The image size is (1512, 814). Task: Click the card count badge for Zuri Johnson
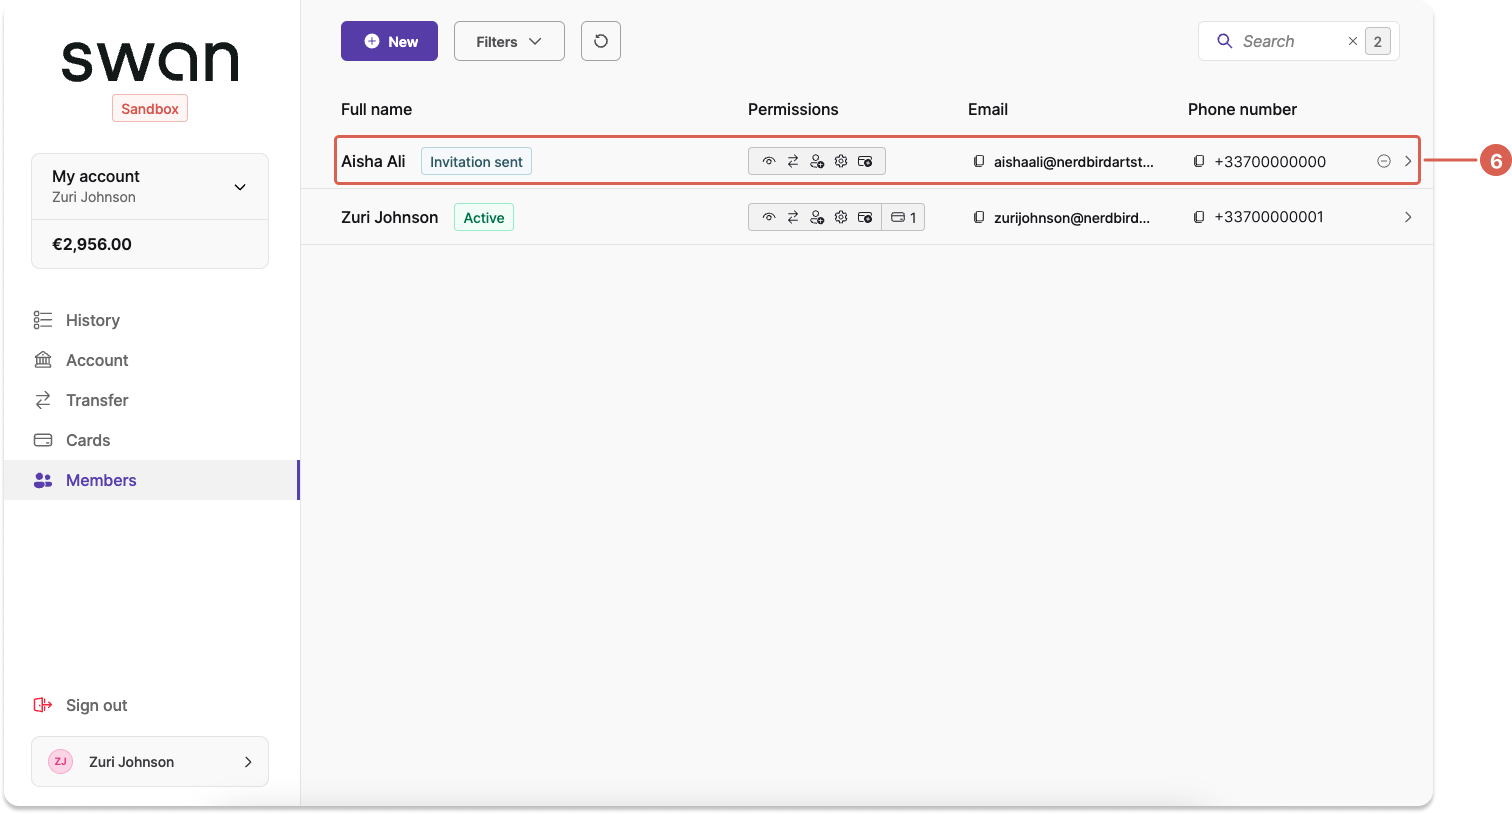click(x=903, y=217)
